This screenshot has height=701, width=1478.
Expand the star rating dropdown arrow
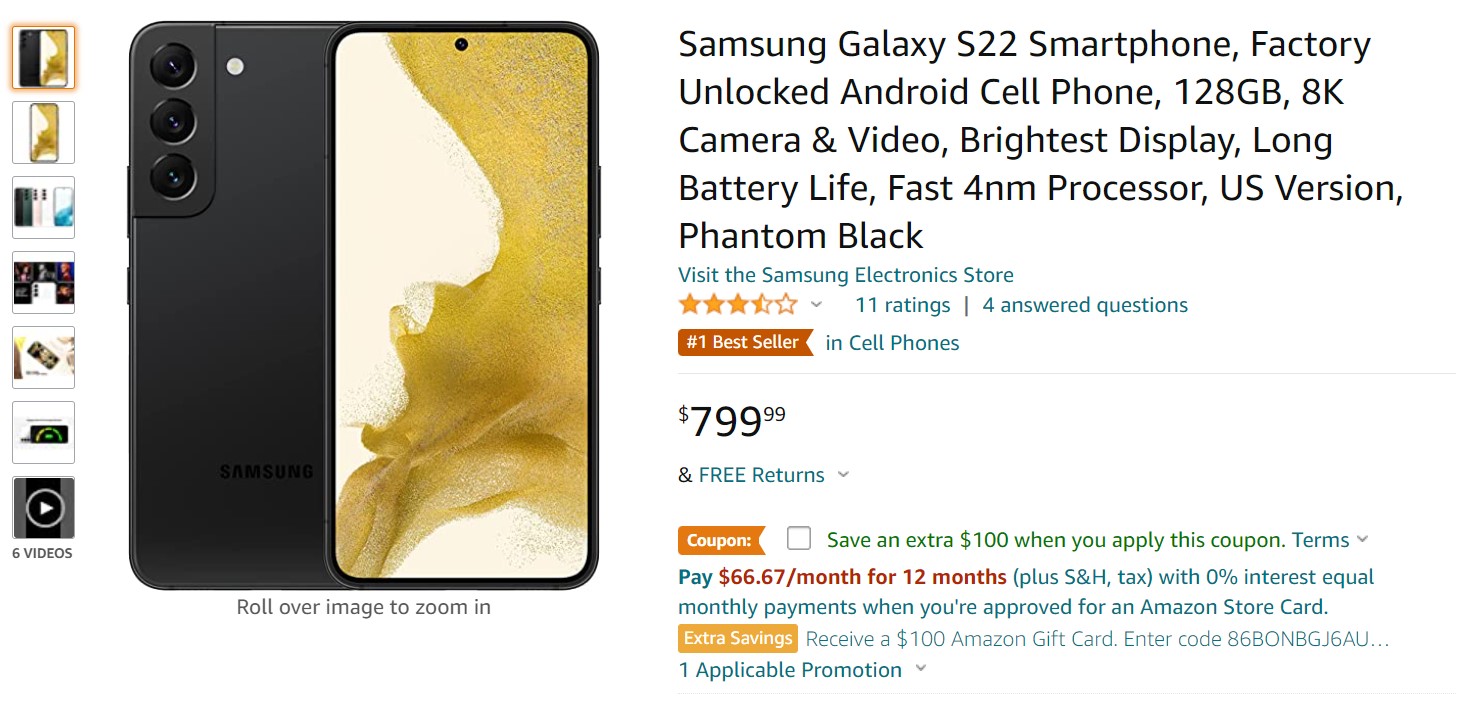816,305
